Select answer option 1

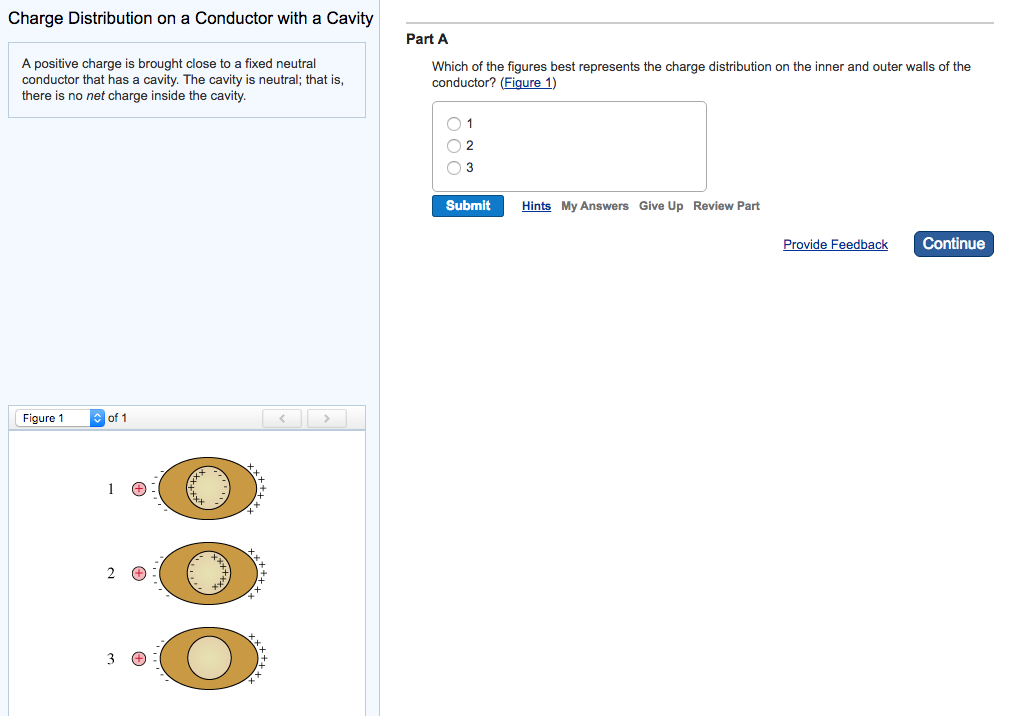[454, 124]
